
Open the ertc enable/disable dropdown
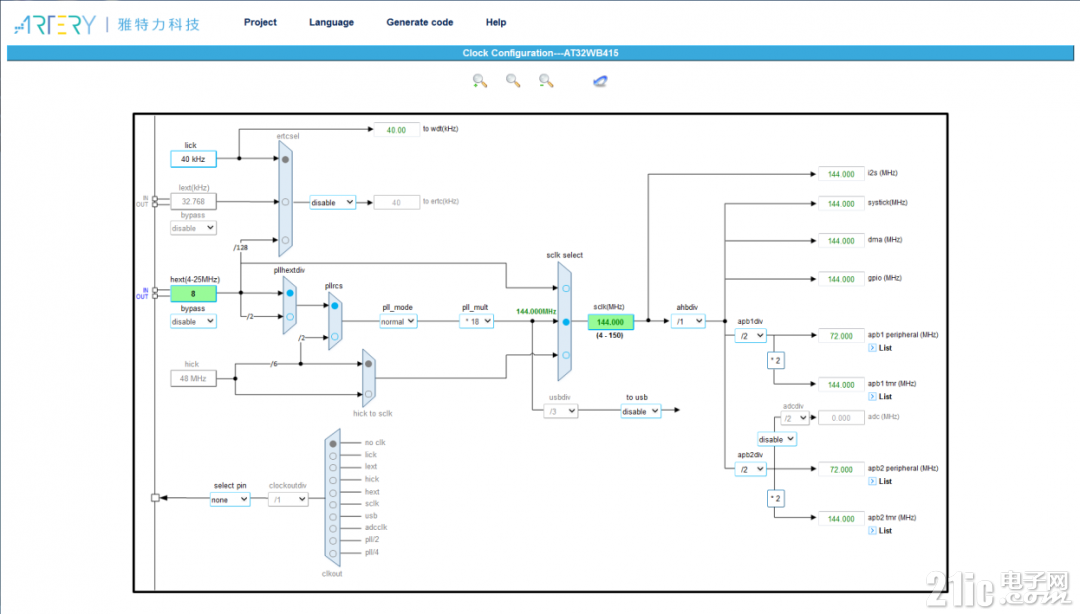332,203
